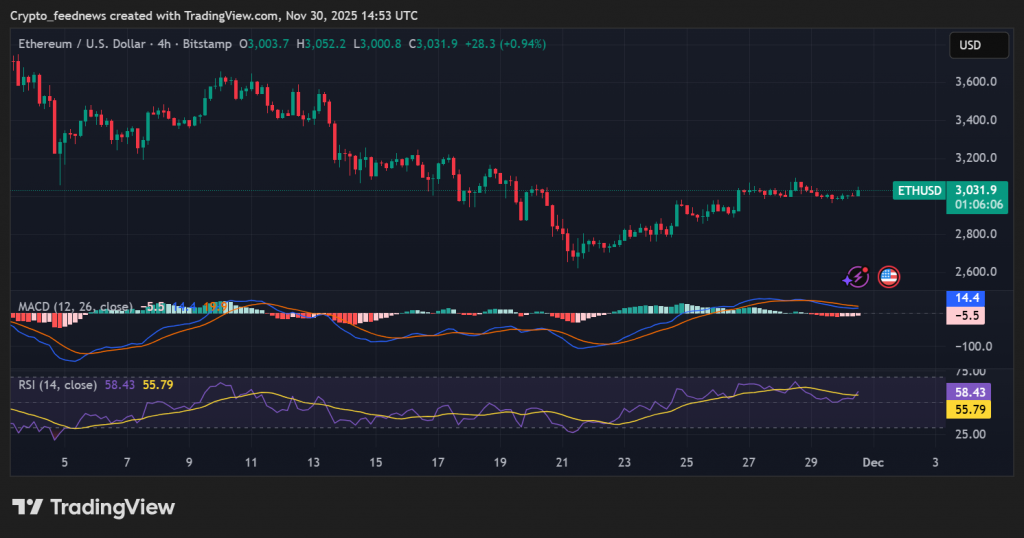Click the US flag economic event icon
Viewport: 1024px width, 538px height.
point(888,277)
